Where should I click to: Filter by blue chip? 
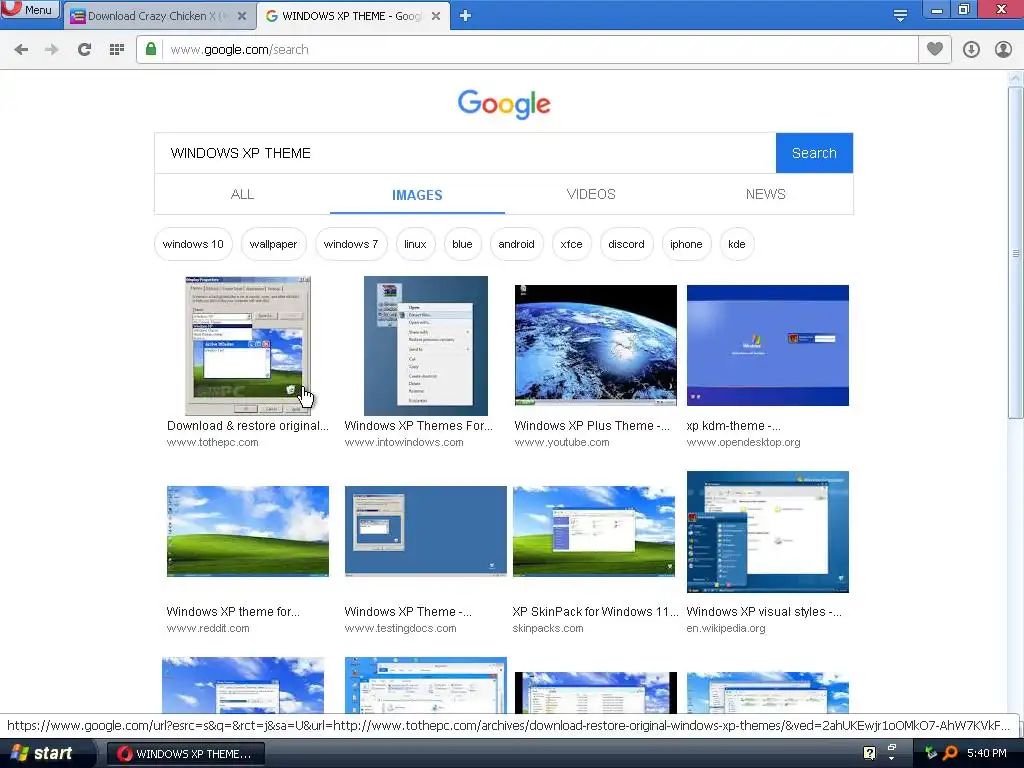tap(462, 244)
